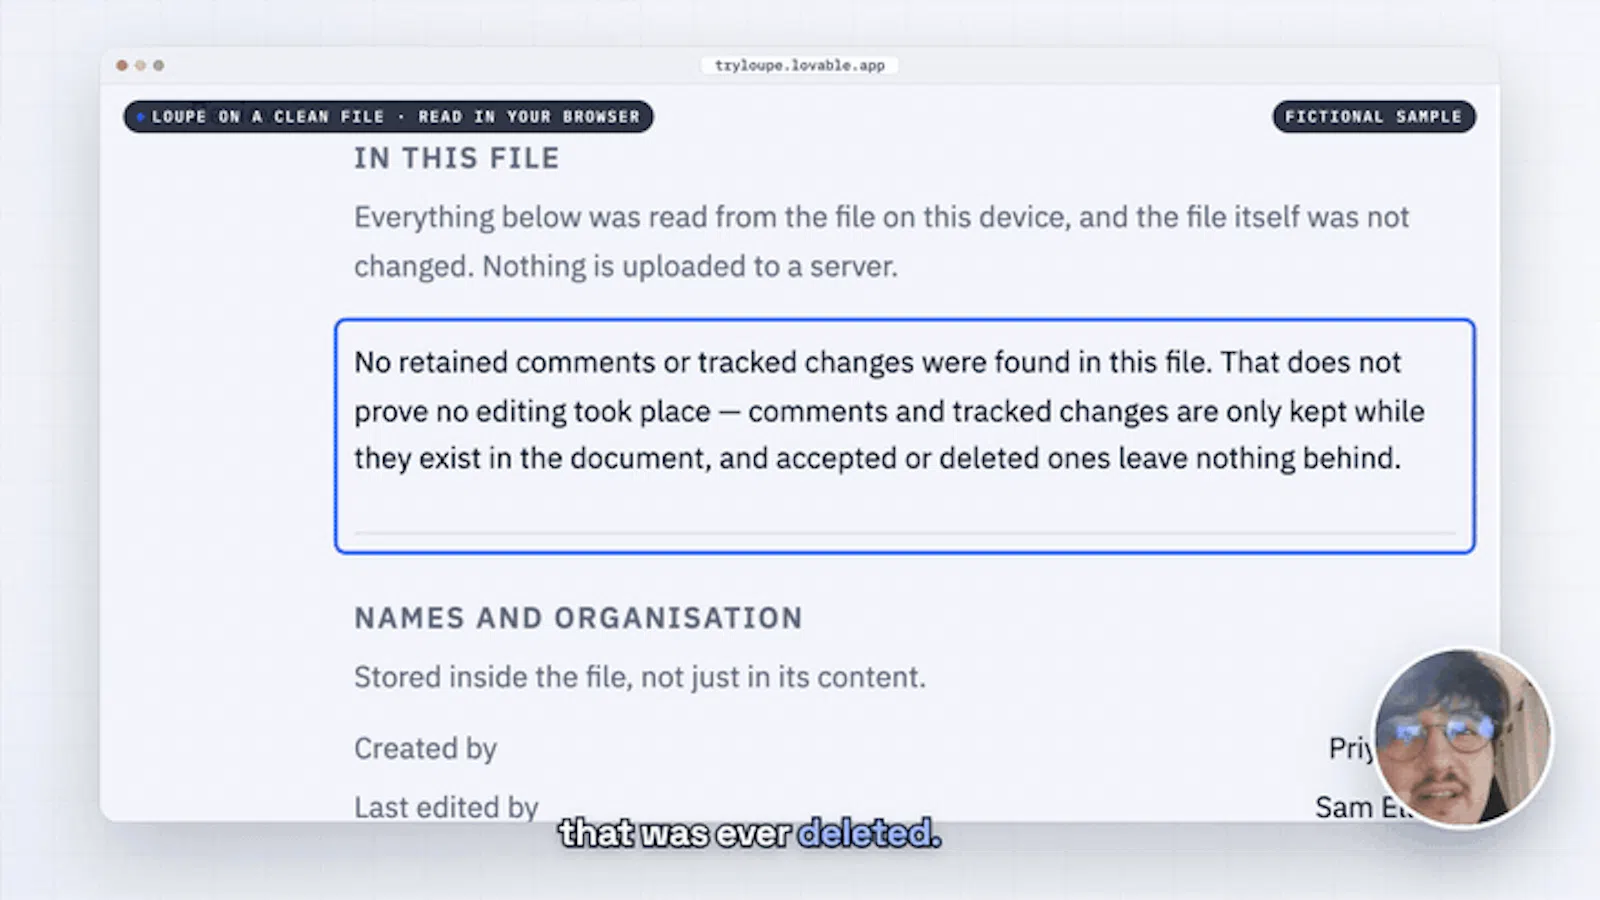This screenshot has height=900, width=1600.
Task: Click the 'Loupe on a clean file' badge
Action: [388, 116]
